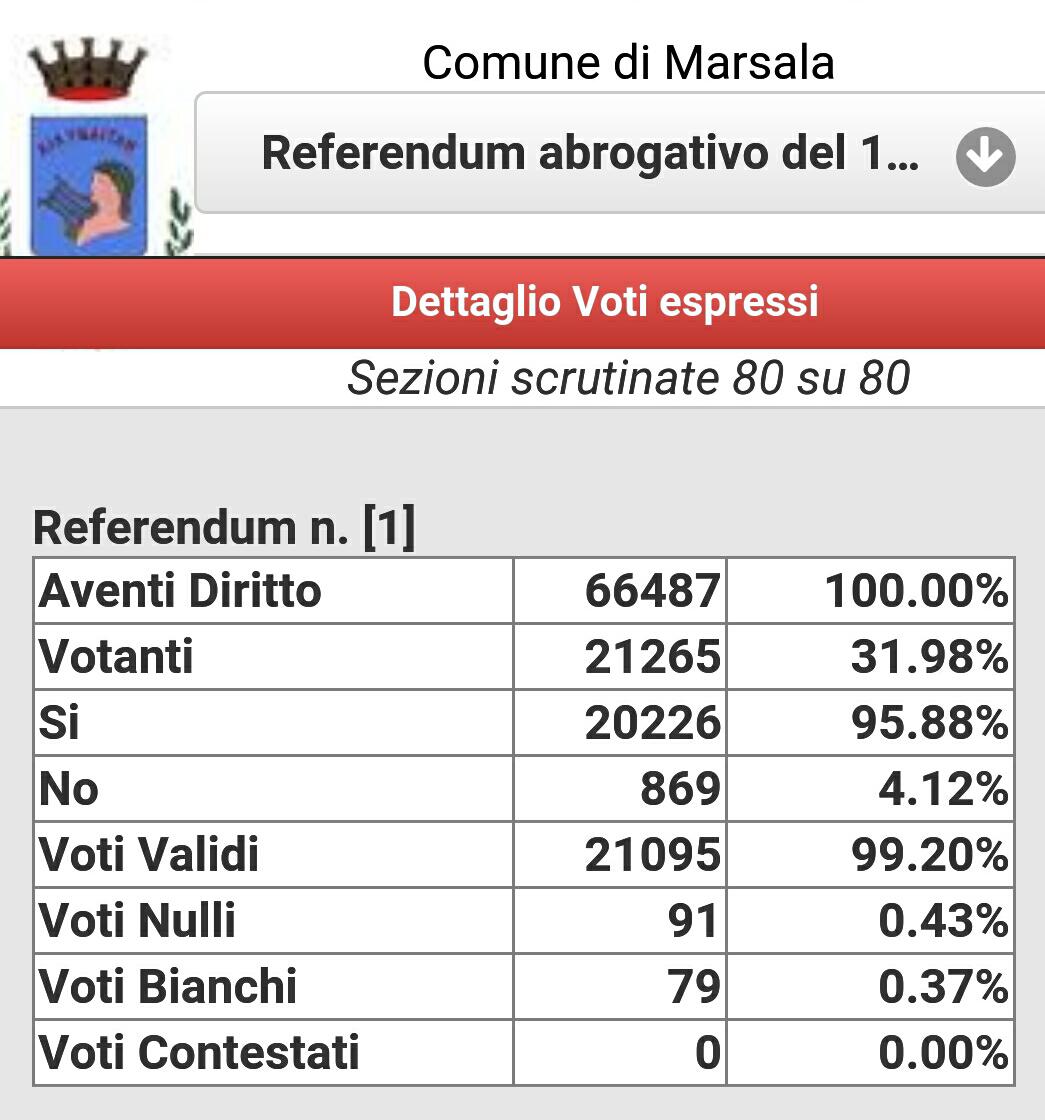
Task: Click the Votanti count 21265
Action: pyautogui.click(x=652, y=657)
